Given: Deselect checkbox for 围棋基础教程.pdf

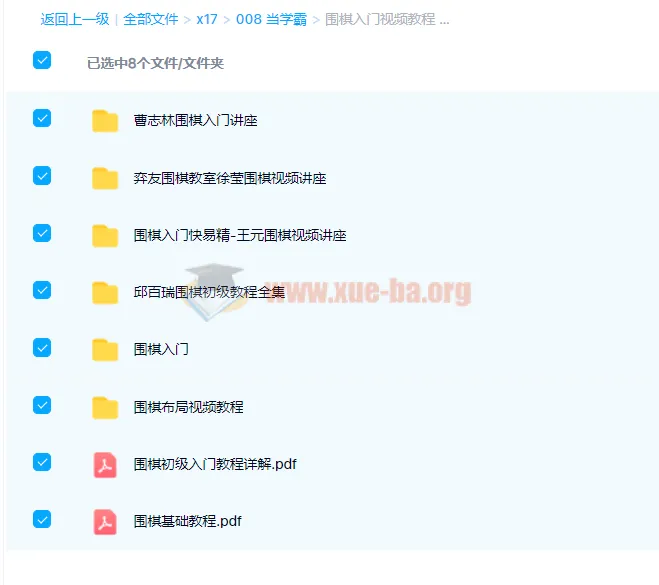Looking at the screenshot, I should pos(42,519).
